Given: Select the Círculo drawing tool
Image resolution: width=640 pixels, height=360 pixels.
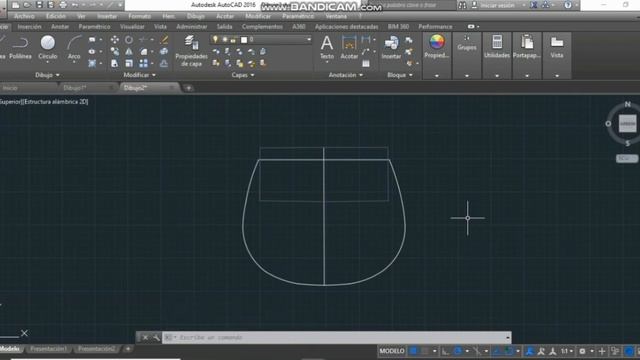Looking at the screenshot, I should click(x=47, y=47).
